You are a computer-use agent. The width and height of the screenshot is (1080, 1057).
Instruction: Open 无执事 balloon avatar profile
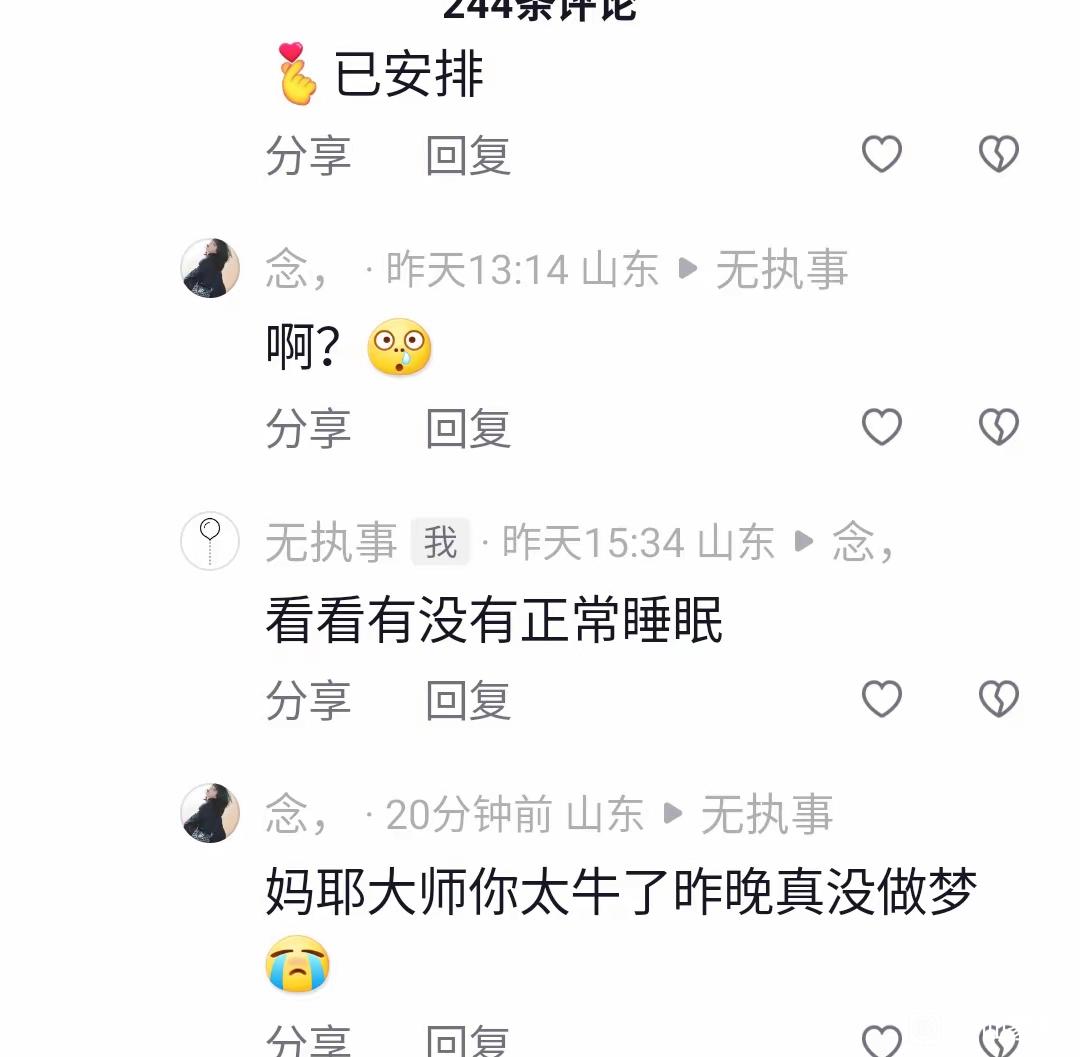pos(210,541)
